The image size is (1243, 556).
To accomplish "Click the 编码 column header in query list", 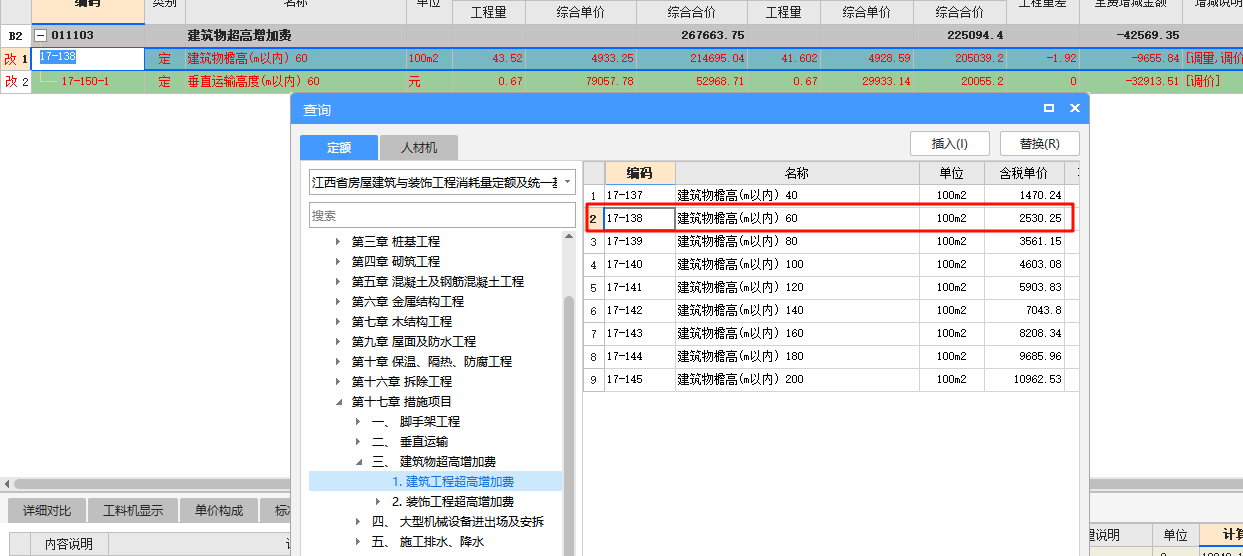I will (x=640, y=173).
